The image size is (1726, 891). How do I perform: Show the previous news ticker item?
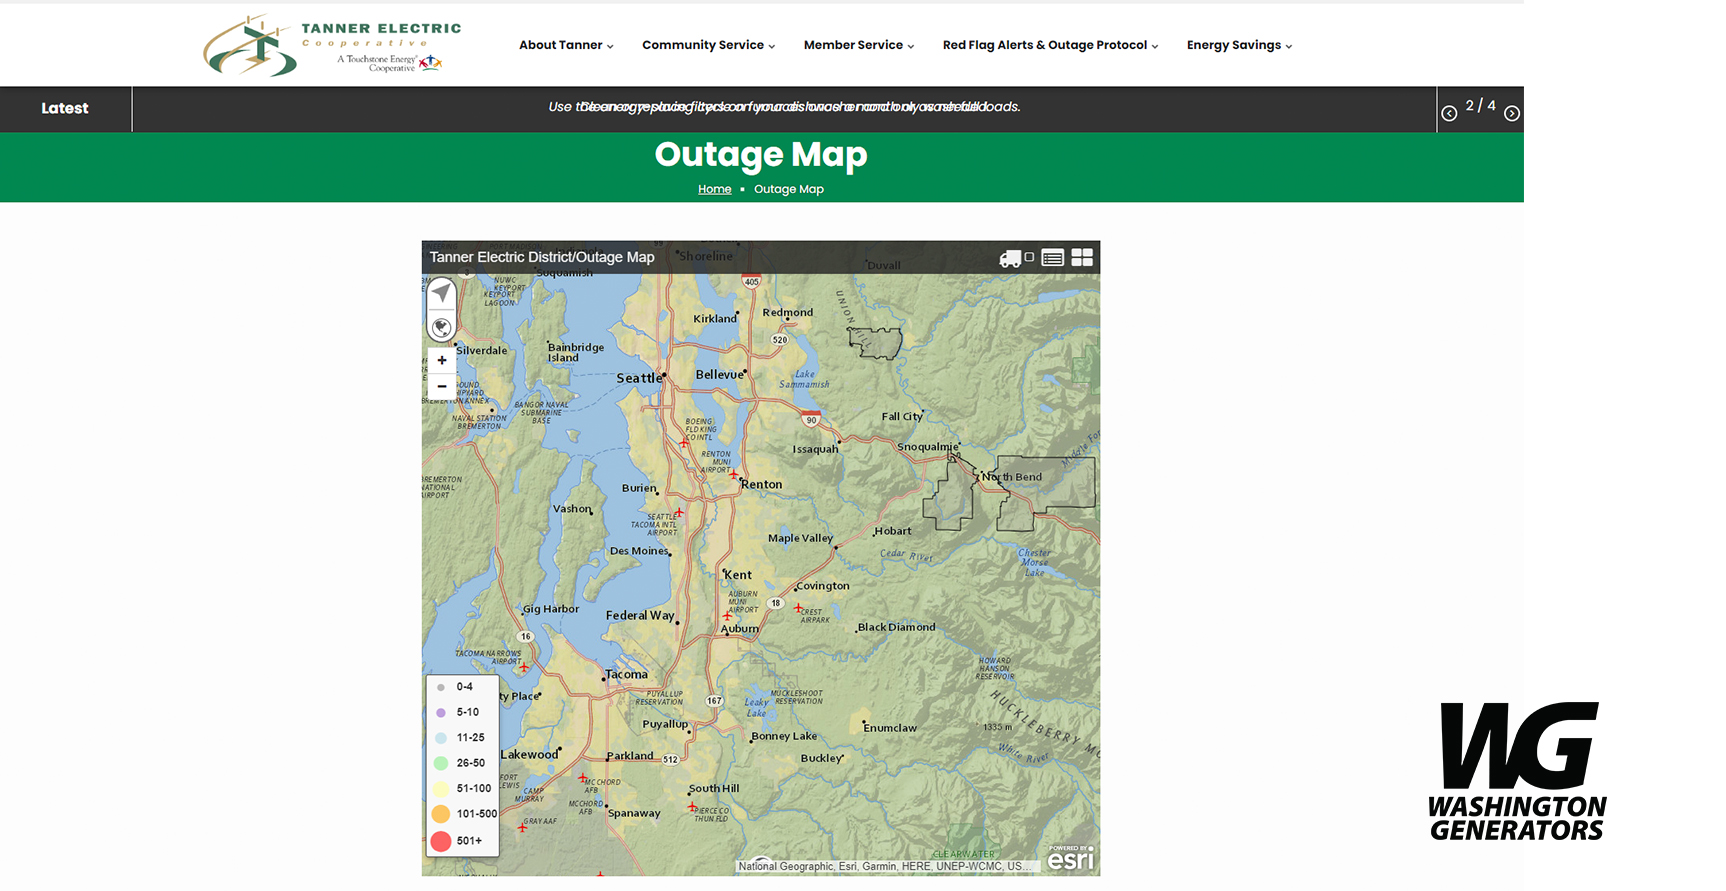[x=1449, y=113]
